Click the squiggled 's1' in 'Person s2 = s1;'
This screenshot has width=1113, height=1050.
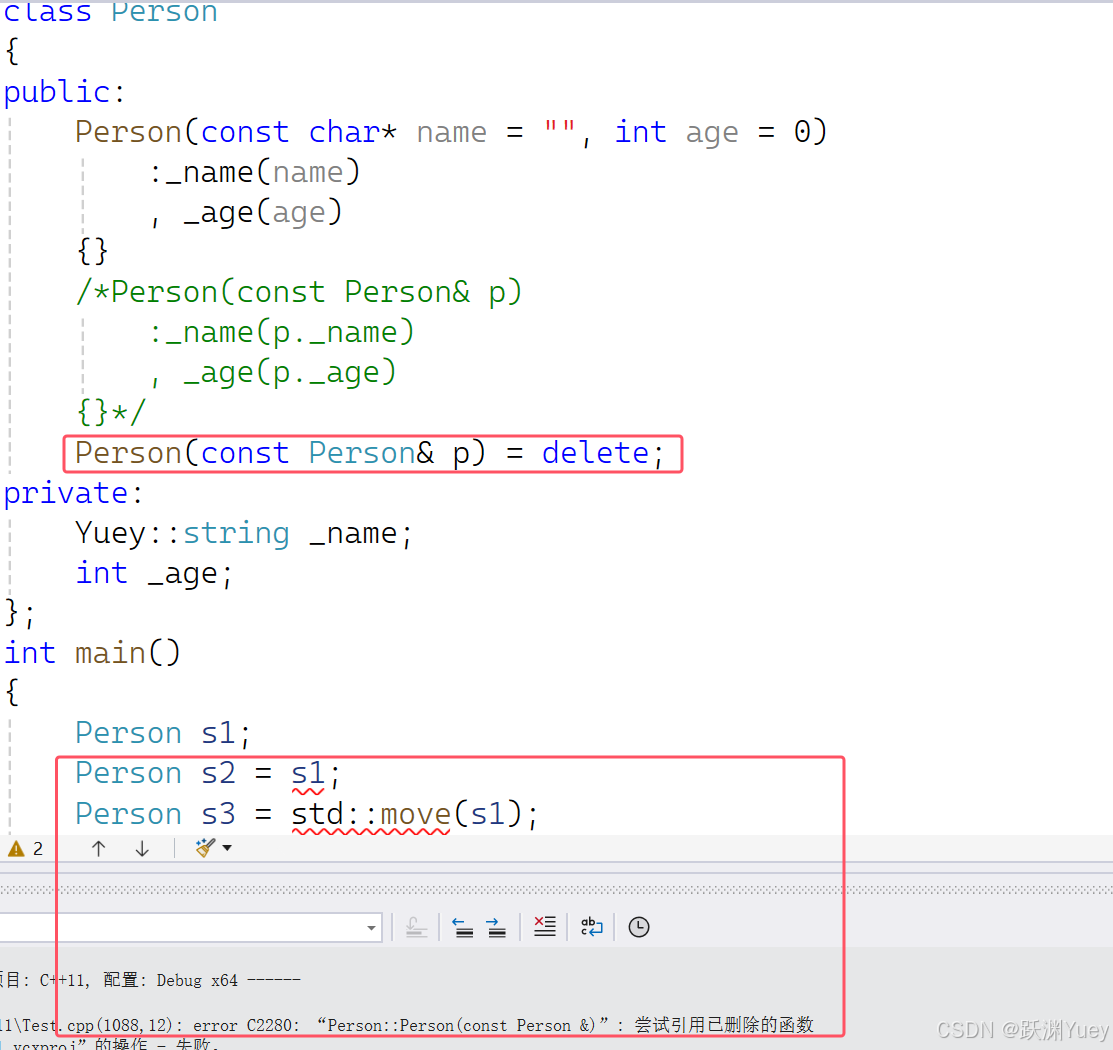click(308, 774)
